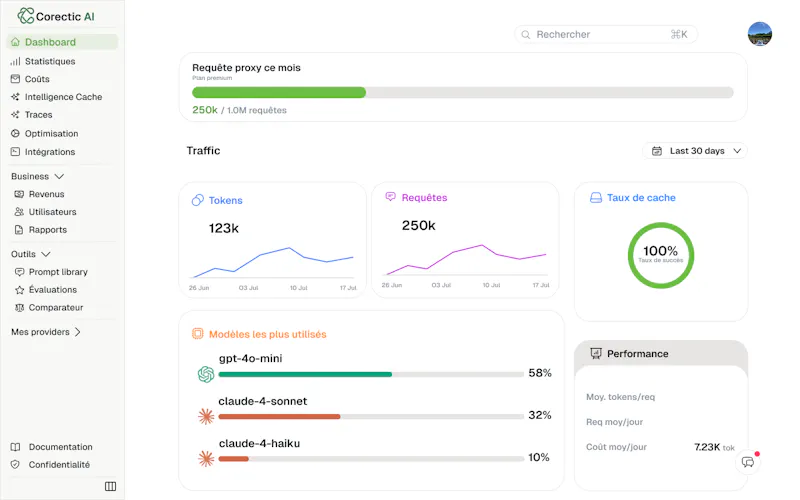
Task: Click the Claude logo beside claude-4-haiku
Action: point(206,459)
